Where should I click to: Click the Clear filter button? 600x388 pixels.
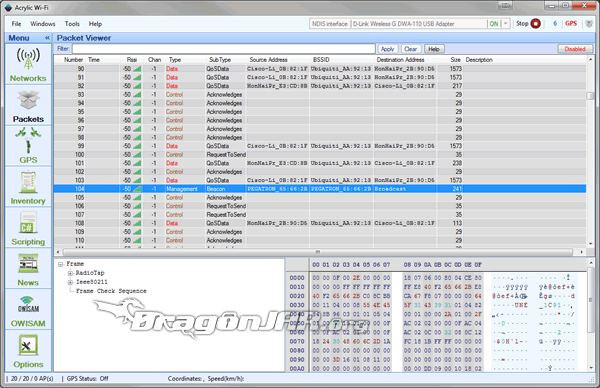[411, 49]
